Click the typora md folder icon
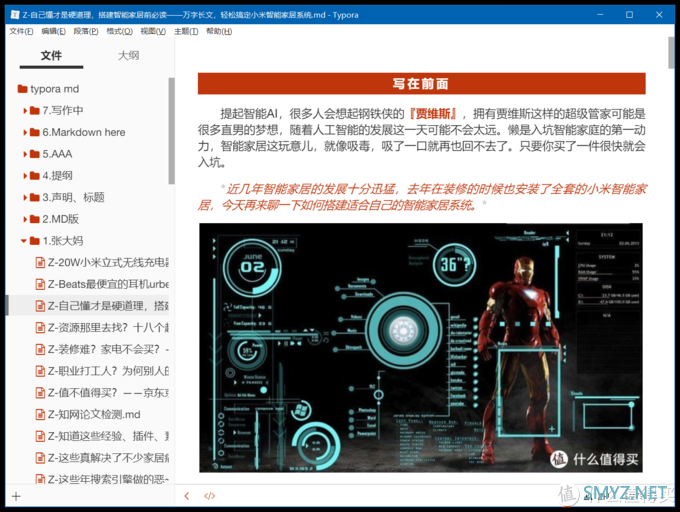The image size is (680, 512). click(23, 89)
